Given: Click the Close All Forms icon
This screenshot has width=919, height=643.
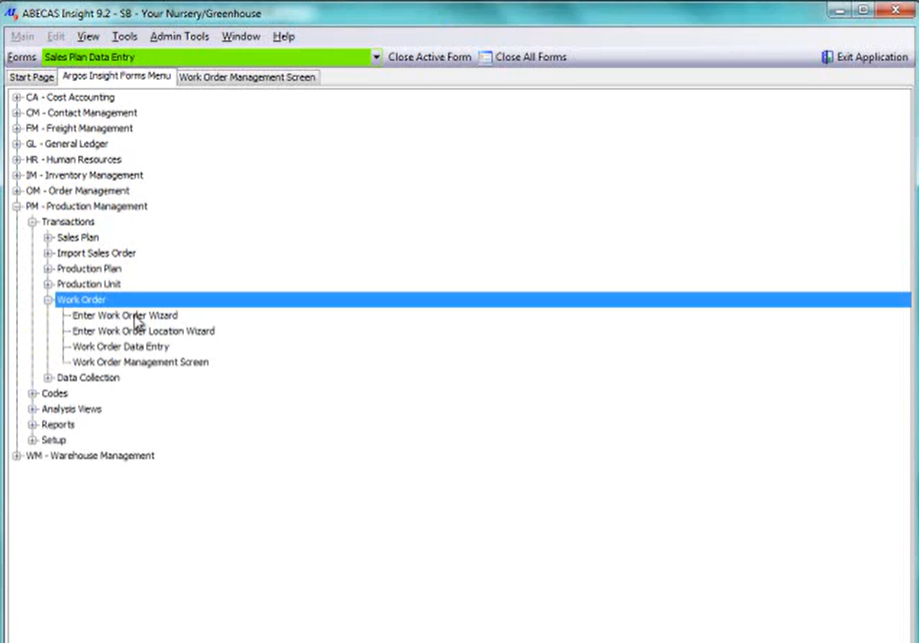Looking at the screenshot, I should pos(484,57).
